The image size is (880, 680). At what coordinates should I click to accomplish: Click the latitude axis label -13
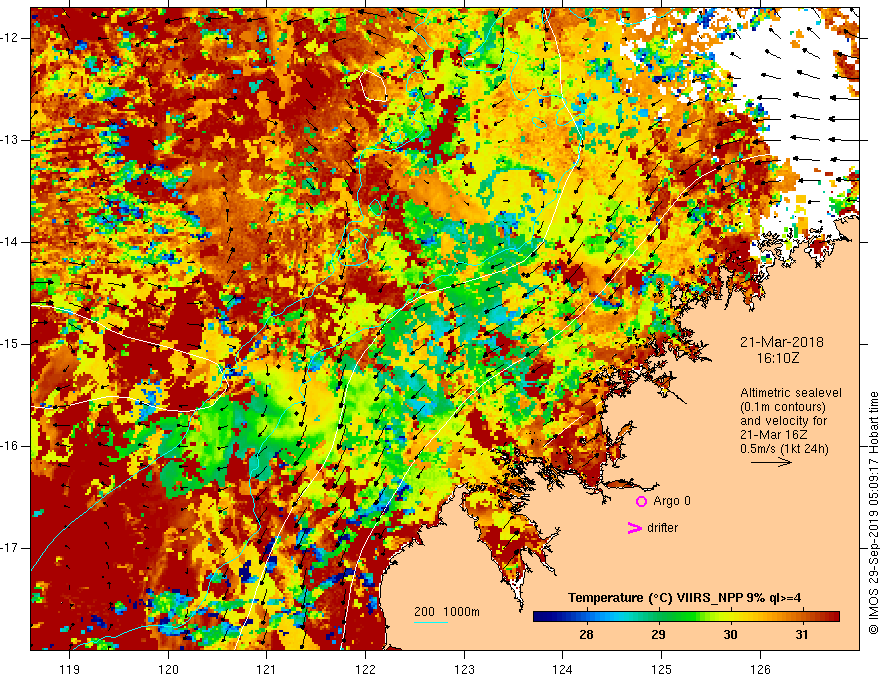(10, 140)
